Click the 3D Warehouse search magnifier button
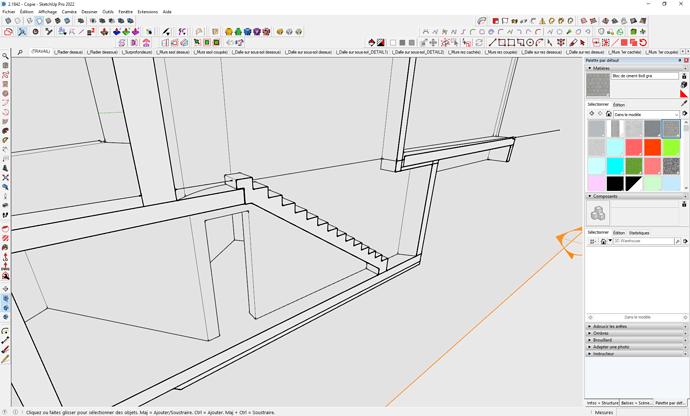The height and width of the screenshot is (416, 690). [x=678, y=241]
